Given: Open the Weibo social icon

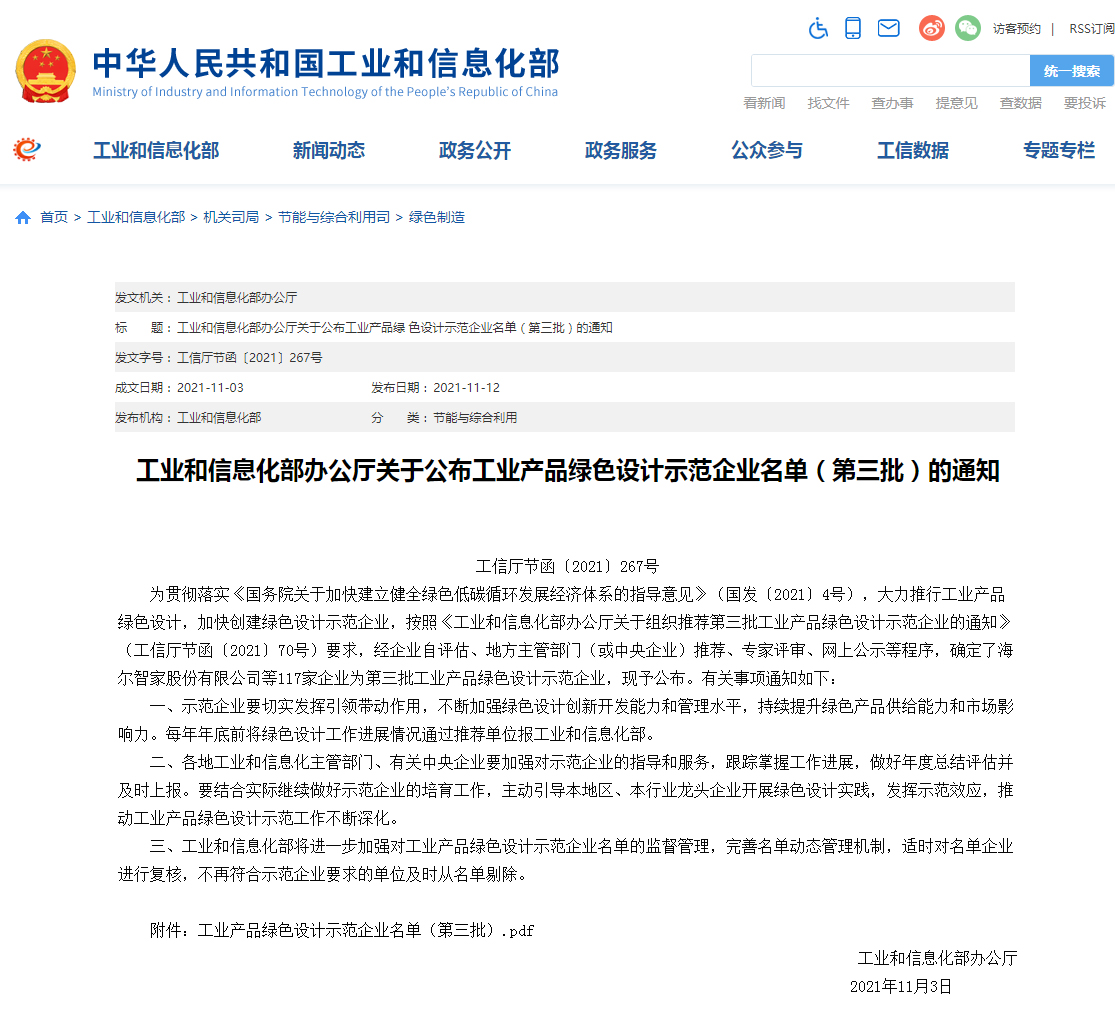Looking at the screenshot, I should (931, 28).
